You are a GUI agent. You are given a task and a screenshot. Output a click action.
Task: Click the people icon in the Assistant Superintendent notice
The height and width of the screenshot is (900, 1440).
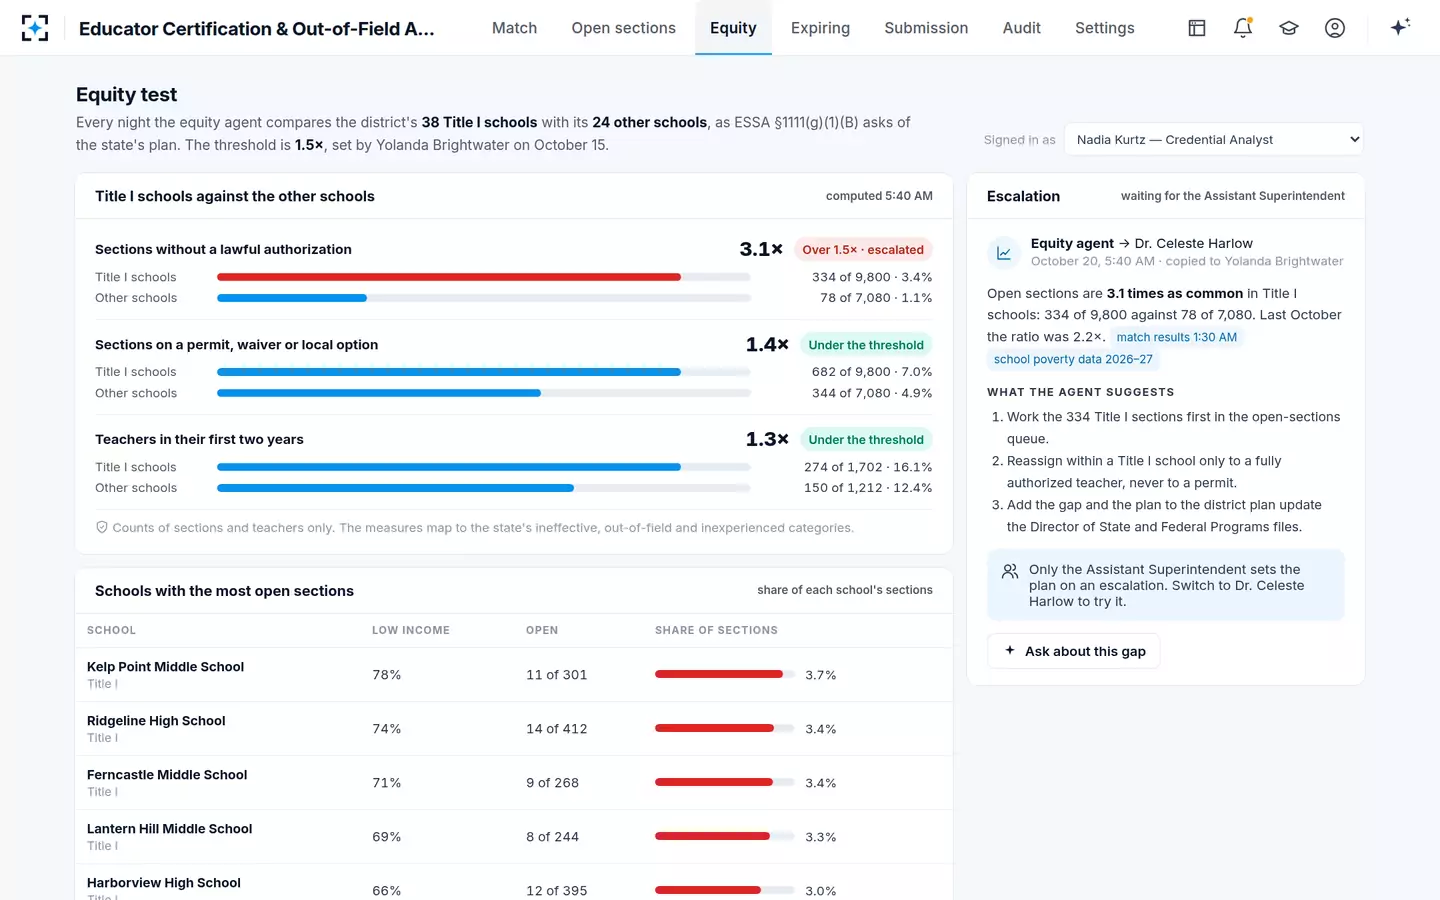click(1010, 572)
